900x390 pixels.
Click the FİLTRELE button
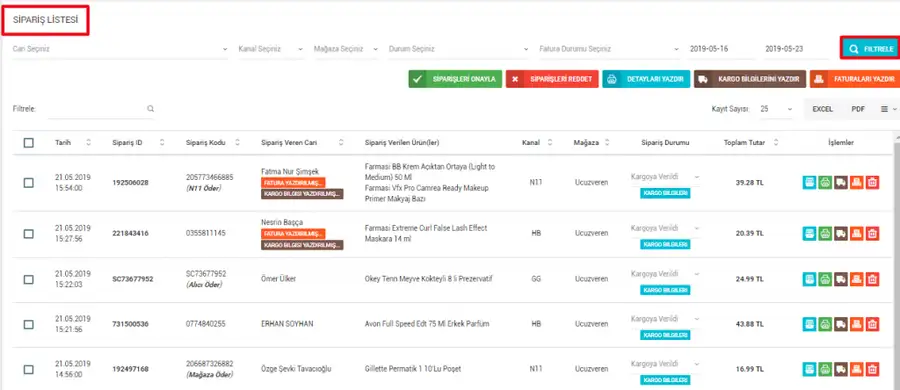pos(870,49)
